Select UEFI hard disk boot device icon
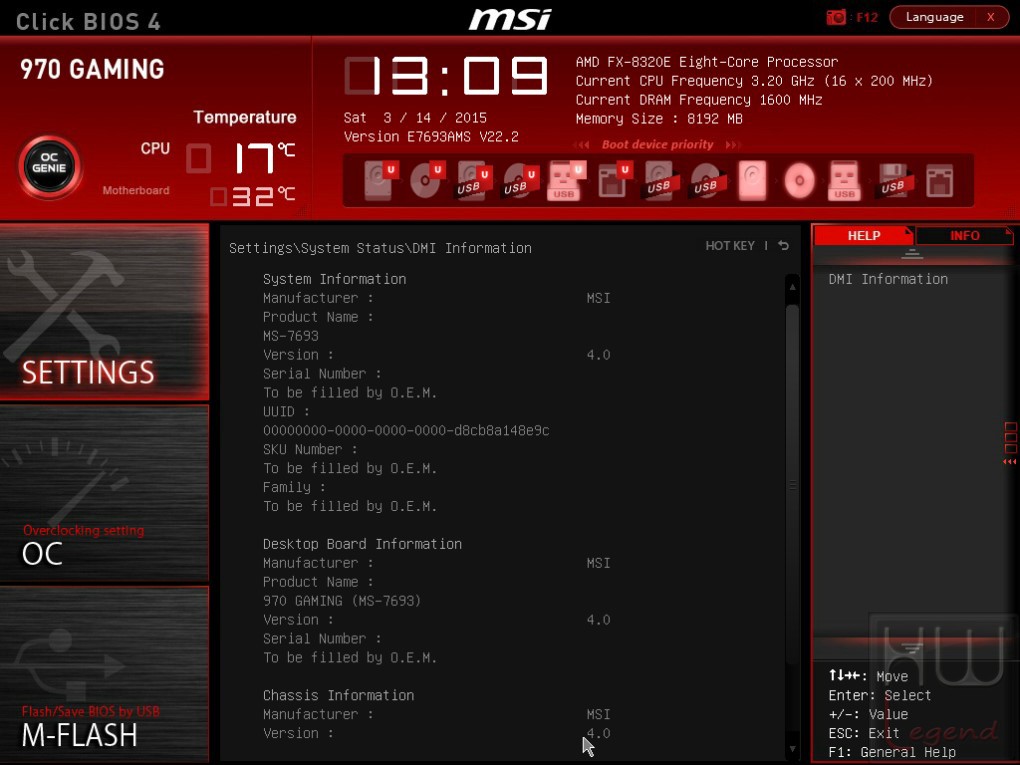Viewport: 1020px width, 765px height. (380, 180)
